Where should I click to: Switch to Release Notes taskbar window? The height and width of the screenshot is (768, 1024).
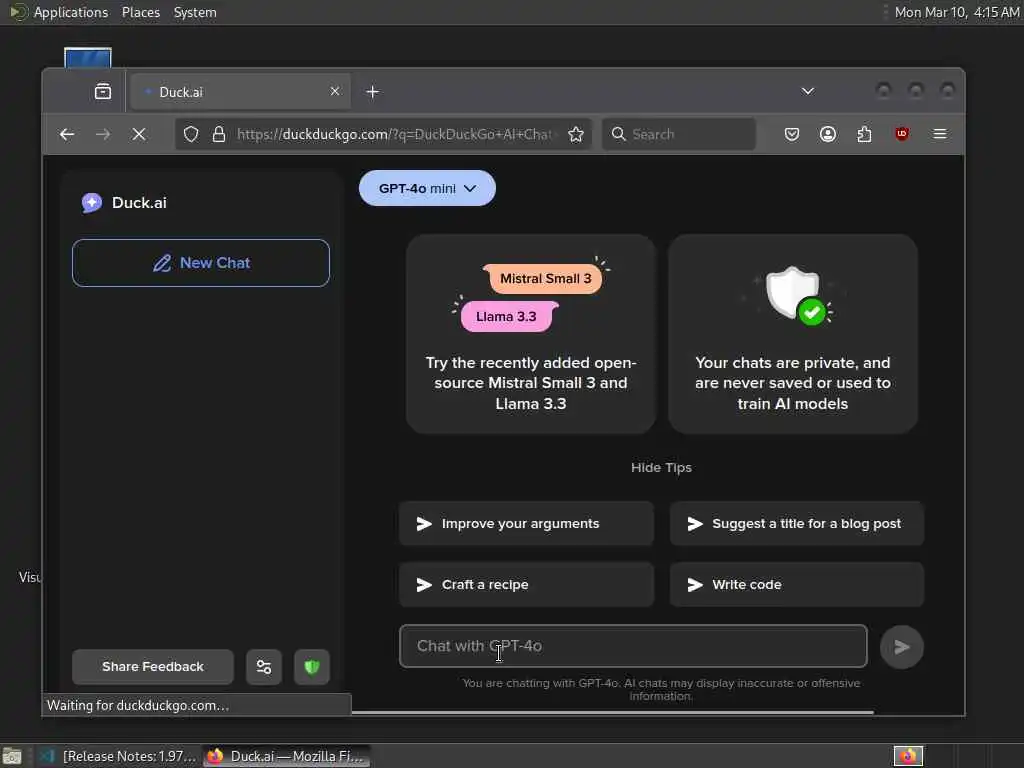(x=118, y=756)
